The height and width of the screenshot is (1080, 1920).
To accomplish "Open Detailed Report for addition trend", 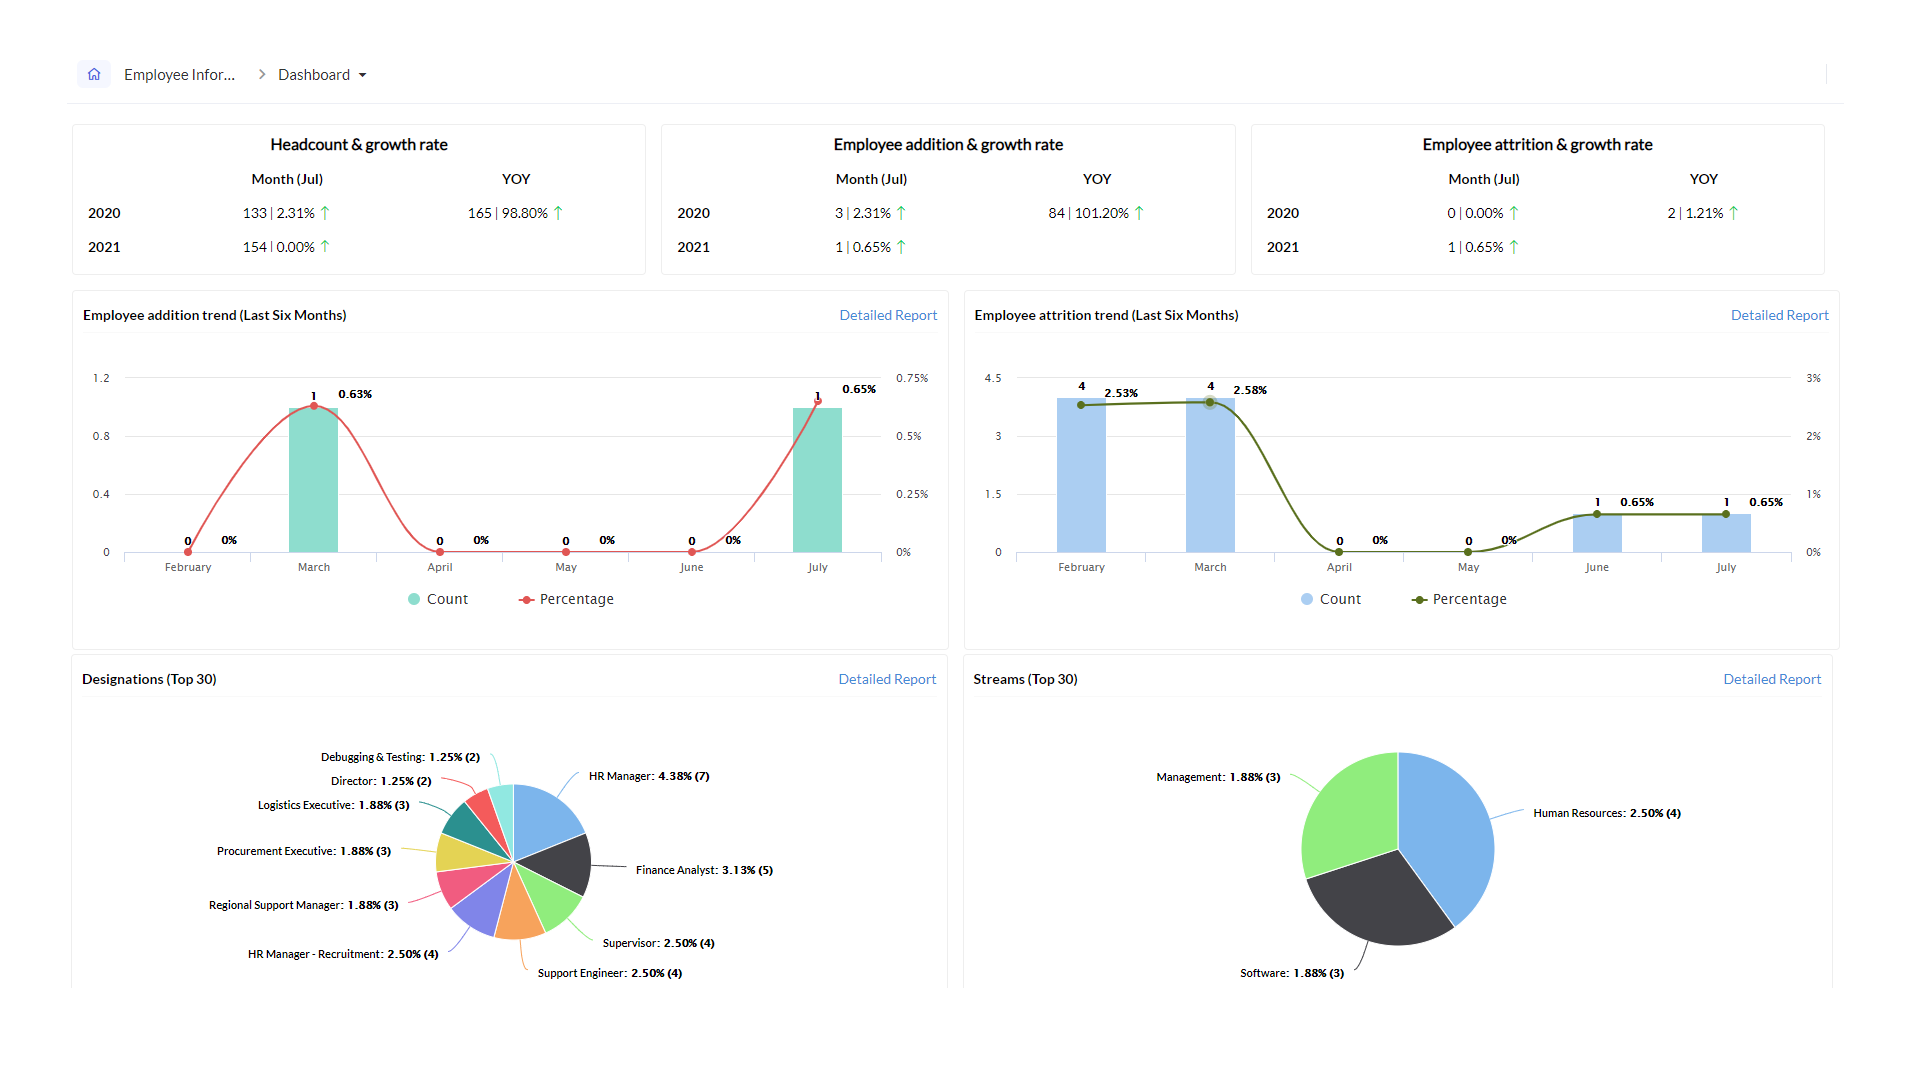I will [x=887, y=315].
